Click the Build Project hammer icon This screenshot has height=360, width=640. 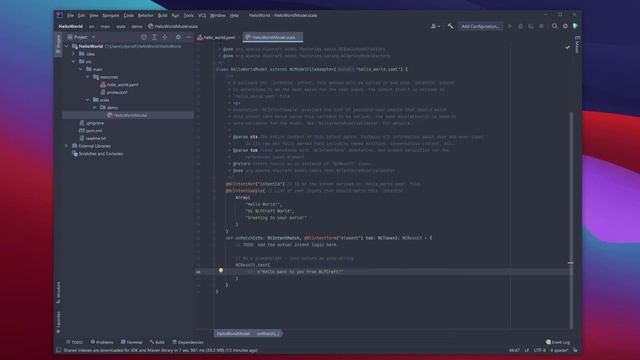click(450, 26)
